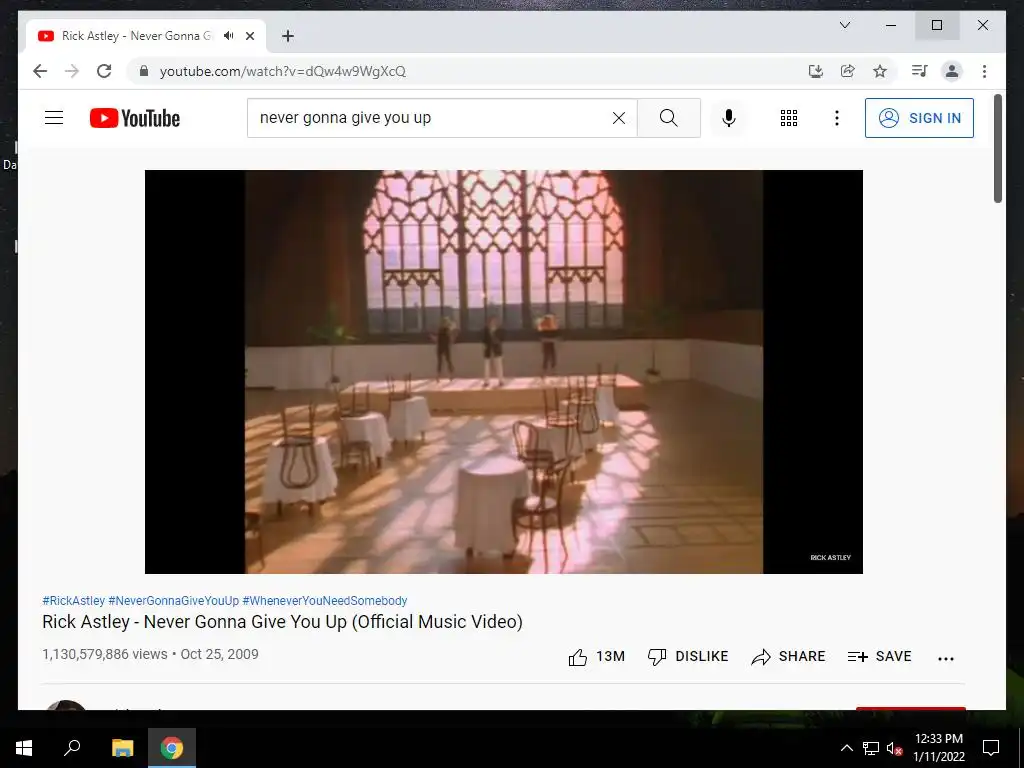Image resolution: width=1024 pixels, height=768 pixels.
Task: Open Windows taskbar search
Action: click(x=72, y=748)
